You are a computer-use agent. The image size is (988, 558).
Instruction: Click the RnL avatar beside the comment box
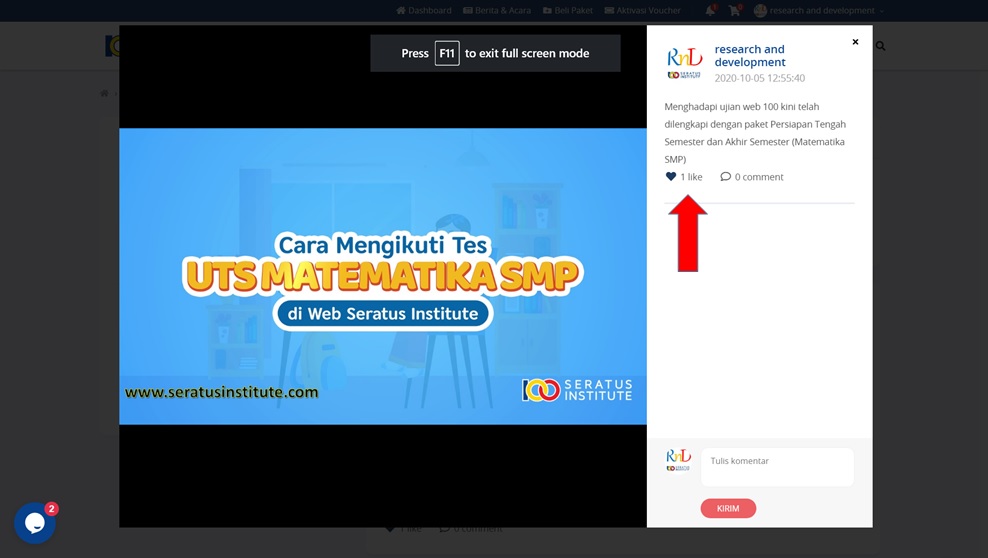point(679,460)
